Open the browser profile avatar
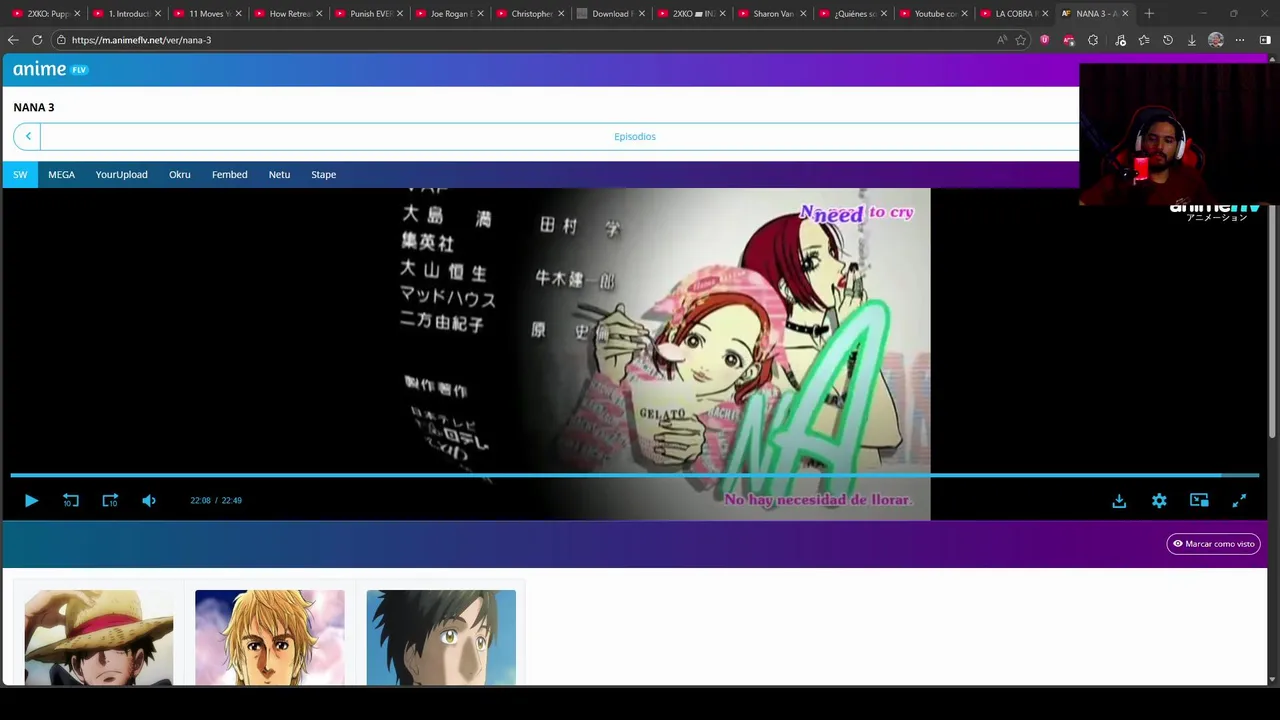The height and width of the screenshot is (720, 1280). tap(1216, 40)
